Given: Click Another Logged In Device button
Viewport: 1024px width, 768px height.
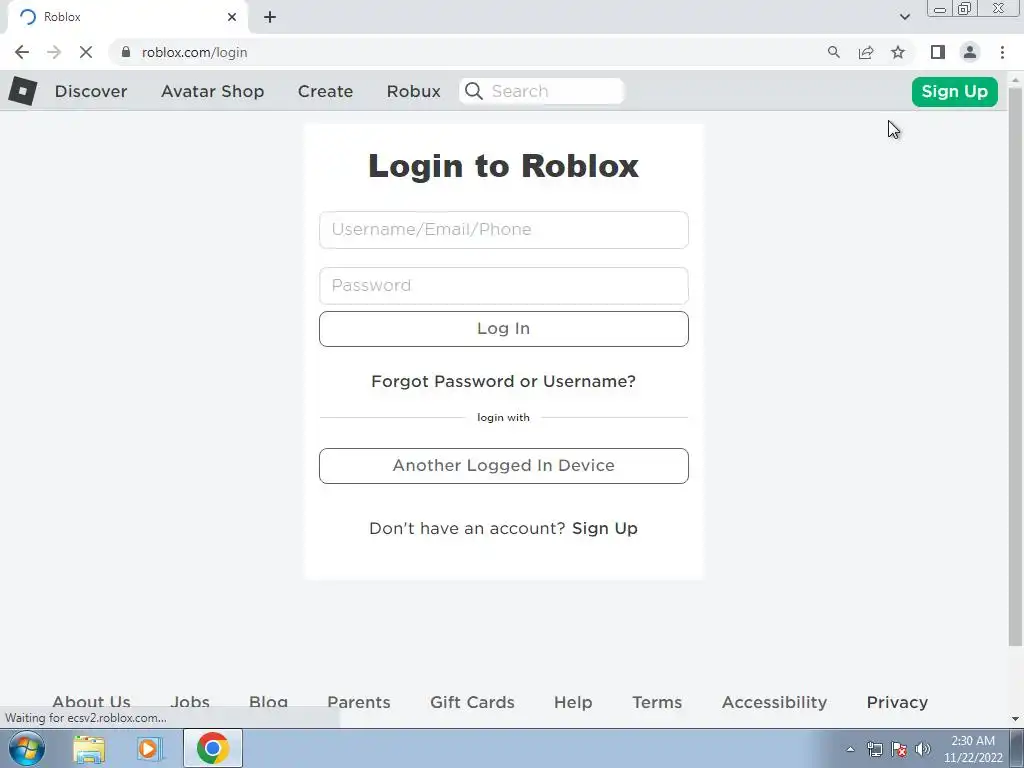Looking at the screenshot, I should point(504,466).
